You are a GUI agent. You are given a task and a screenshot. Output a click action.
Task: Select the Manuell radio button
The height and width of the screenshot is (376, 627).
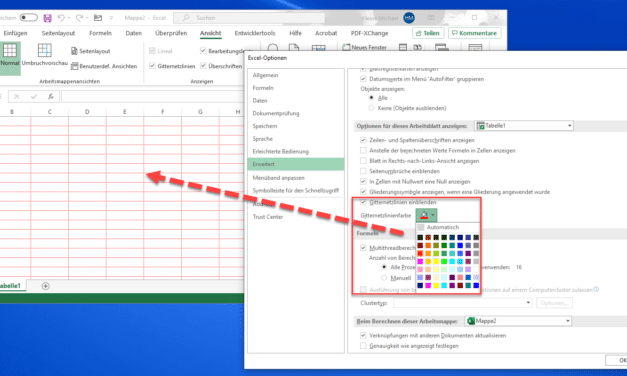pos(384,278)
